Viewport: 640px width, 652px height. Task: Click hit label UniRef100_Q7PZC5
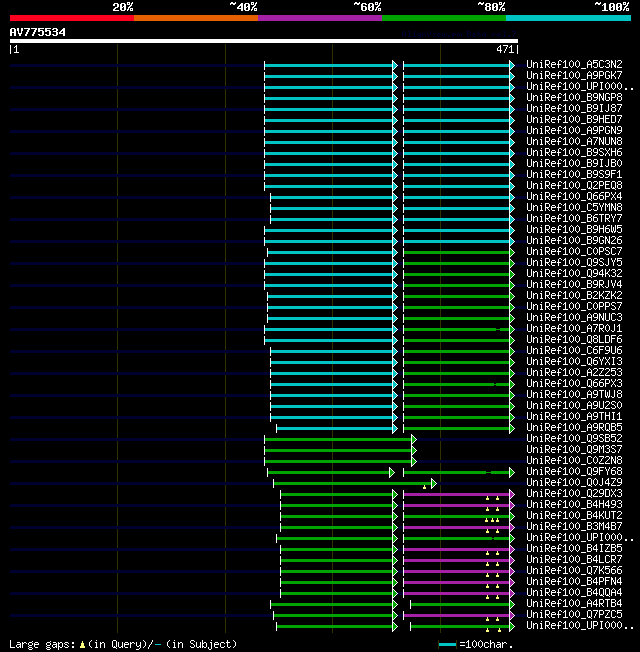coord(574,615)
